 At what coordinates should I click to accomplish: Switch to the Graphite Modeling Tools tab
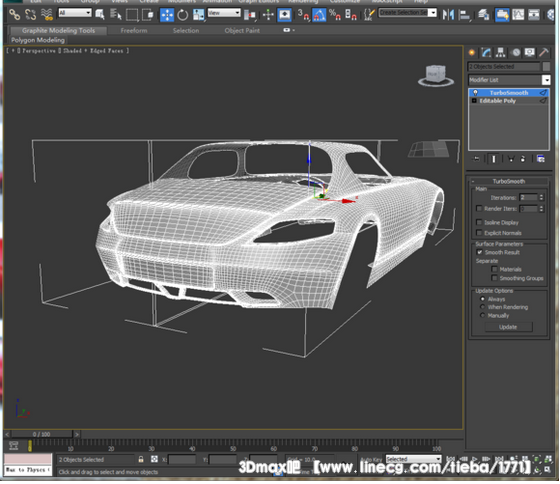tap(58, 31)
